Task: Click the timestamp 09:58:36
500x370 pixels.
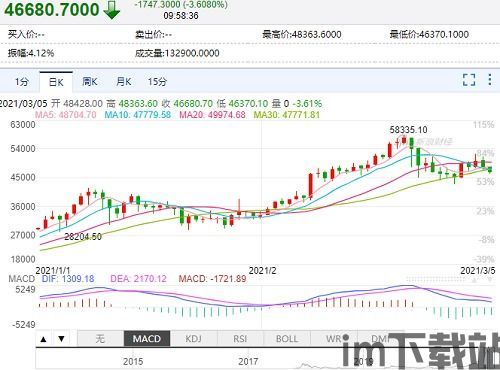Action: pyautogui.click(x=181, y=16)
